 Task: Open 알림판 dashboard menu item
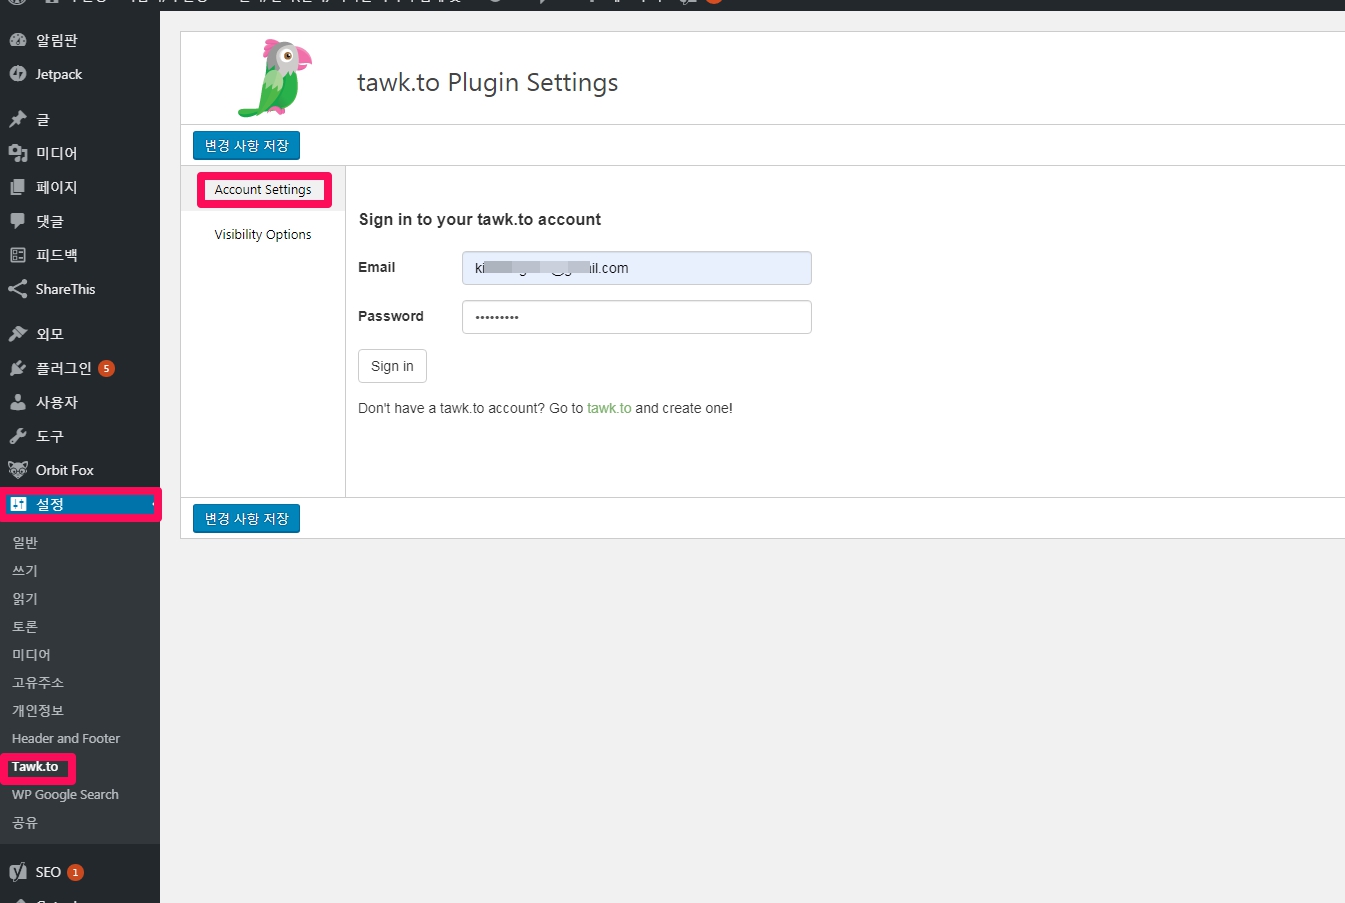pos(56,40)
